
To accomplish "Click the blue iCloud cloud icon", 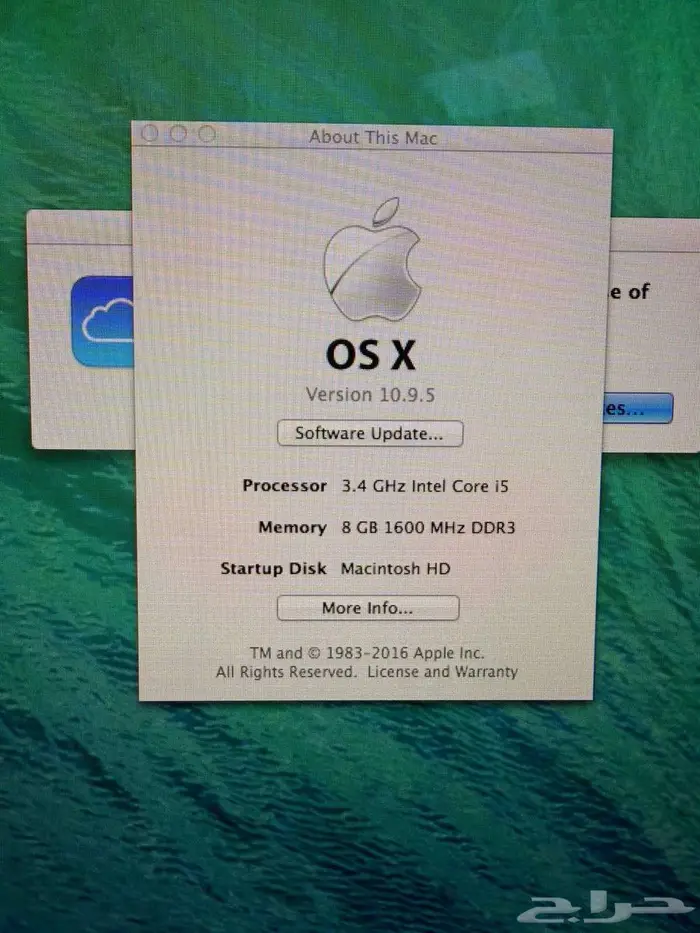I will click(x=103, y=321).
